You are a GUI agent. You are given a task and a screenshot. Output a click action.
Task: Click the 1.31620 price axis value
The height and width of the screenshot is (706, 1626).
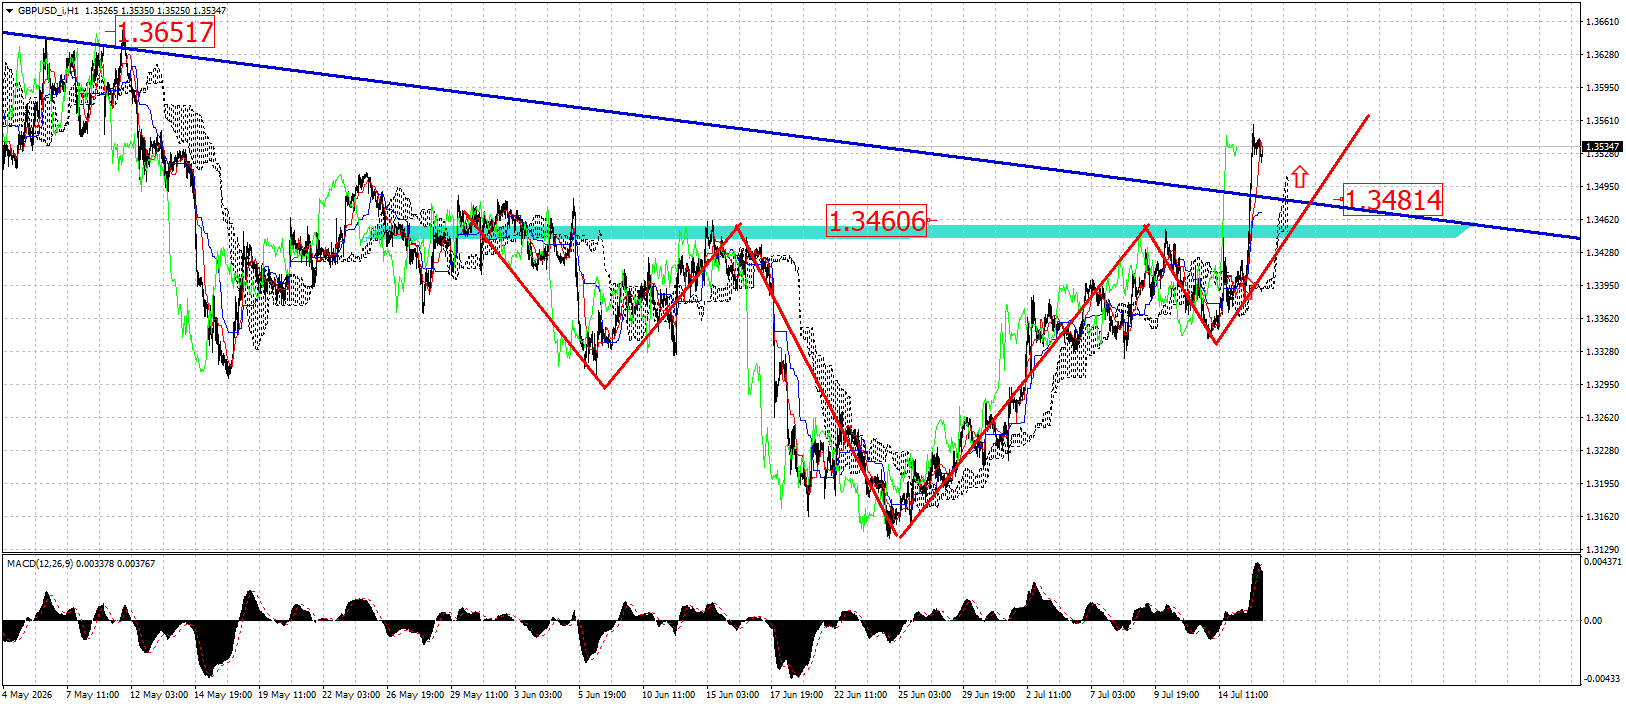point(1602,517)
